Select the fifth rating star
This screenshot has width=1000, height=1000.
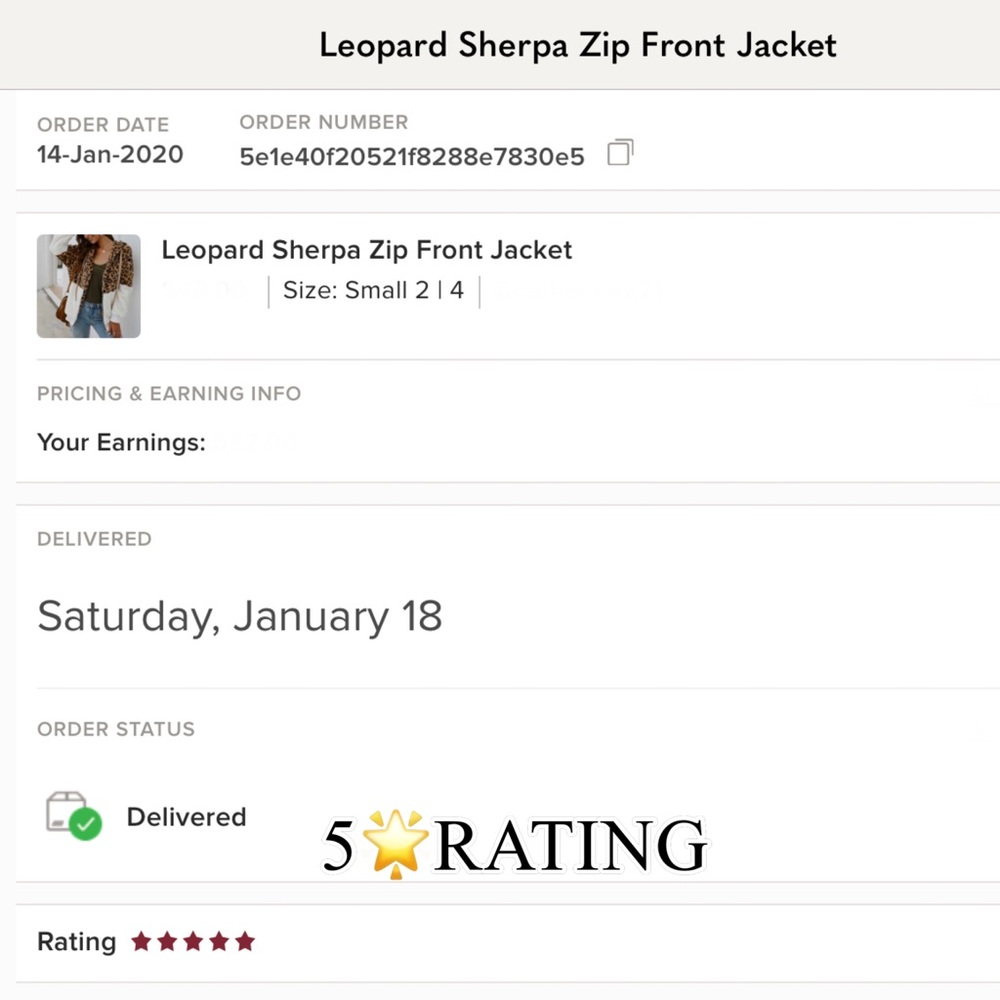(245, 940)
